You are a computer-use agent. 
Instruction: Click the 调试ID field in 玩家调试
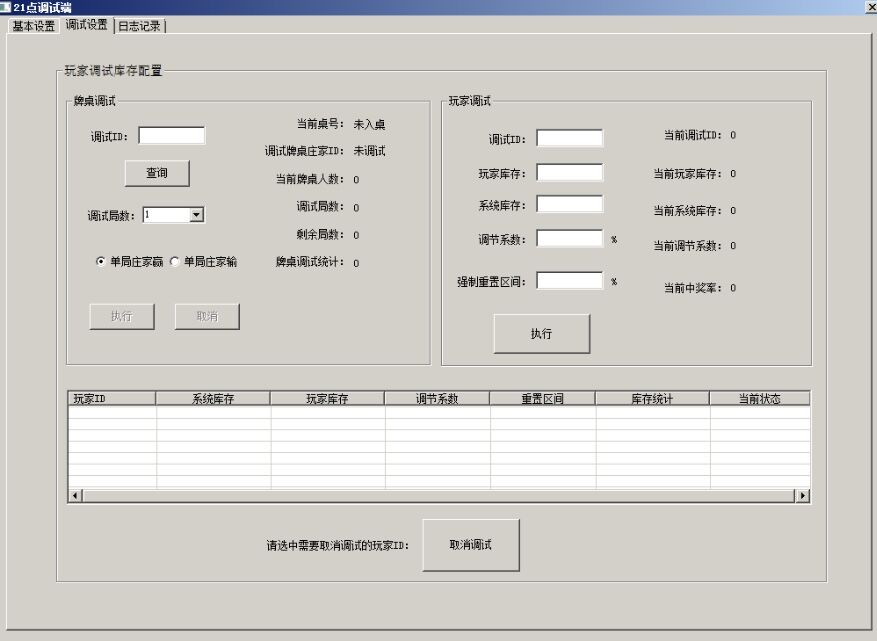569,139
